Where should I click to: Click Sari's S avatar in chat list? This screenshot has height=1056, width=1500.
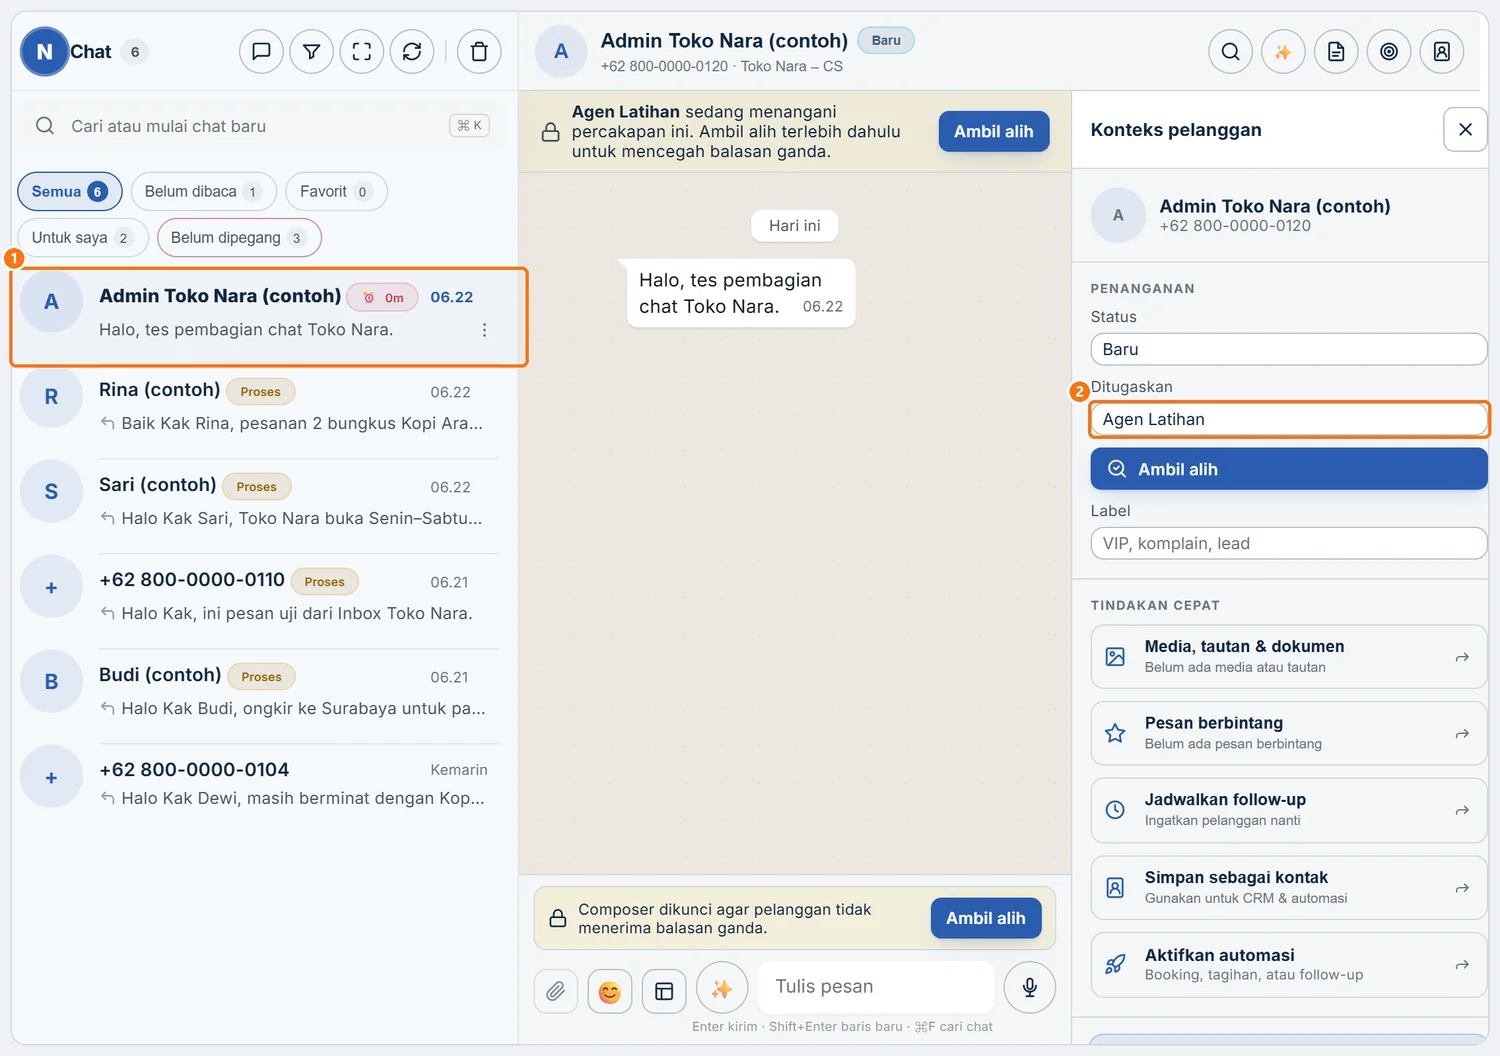pyautogui.click(x=51, y=492)
